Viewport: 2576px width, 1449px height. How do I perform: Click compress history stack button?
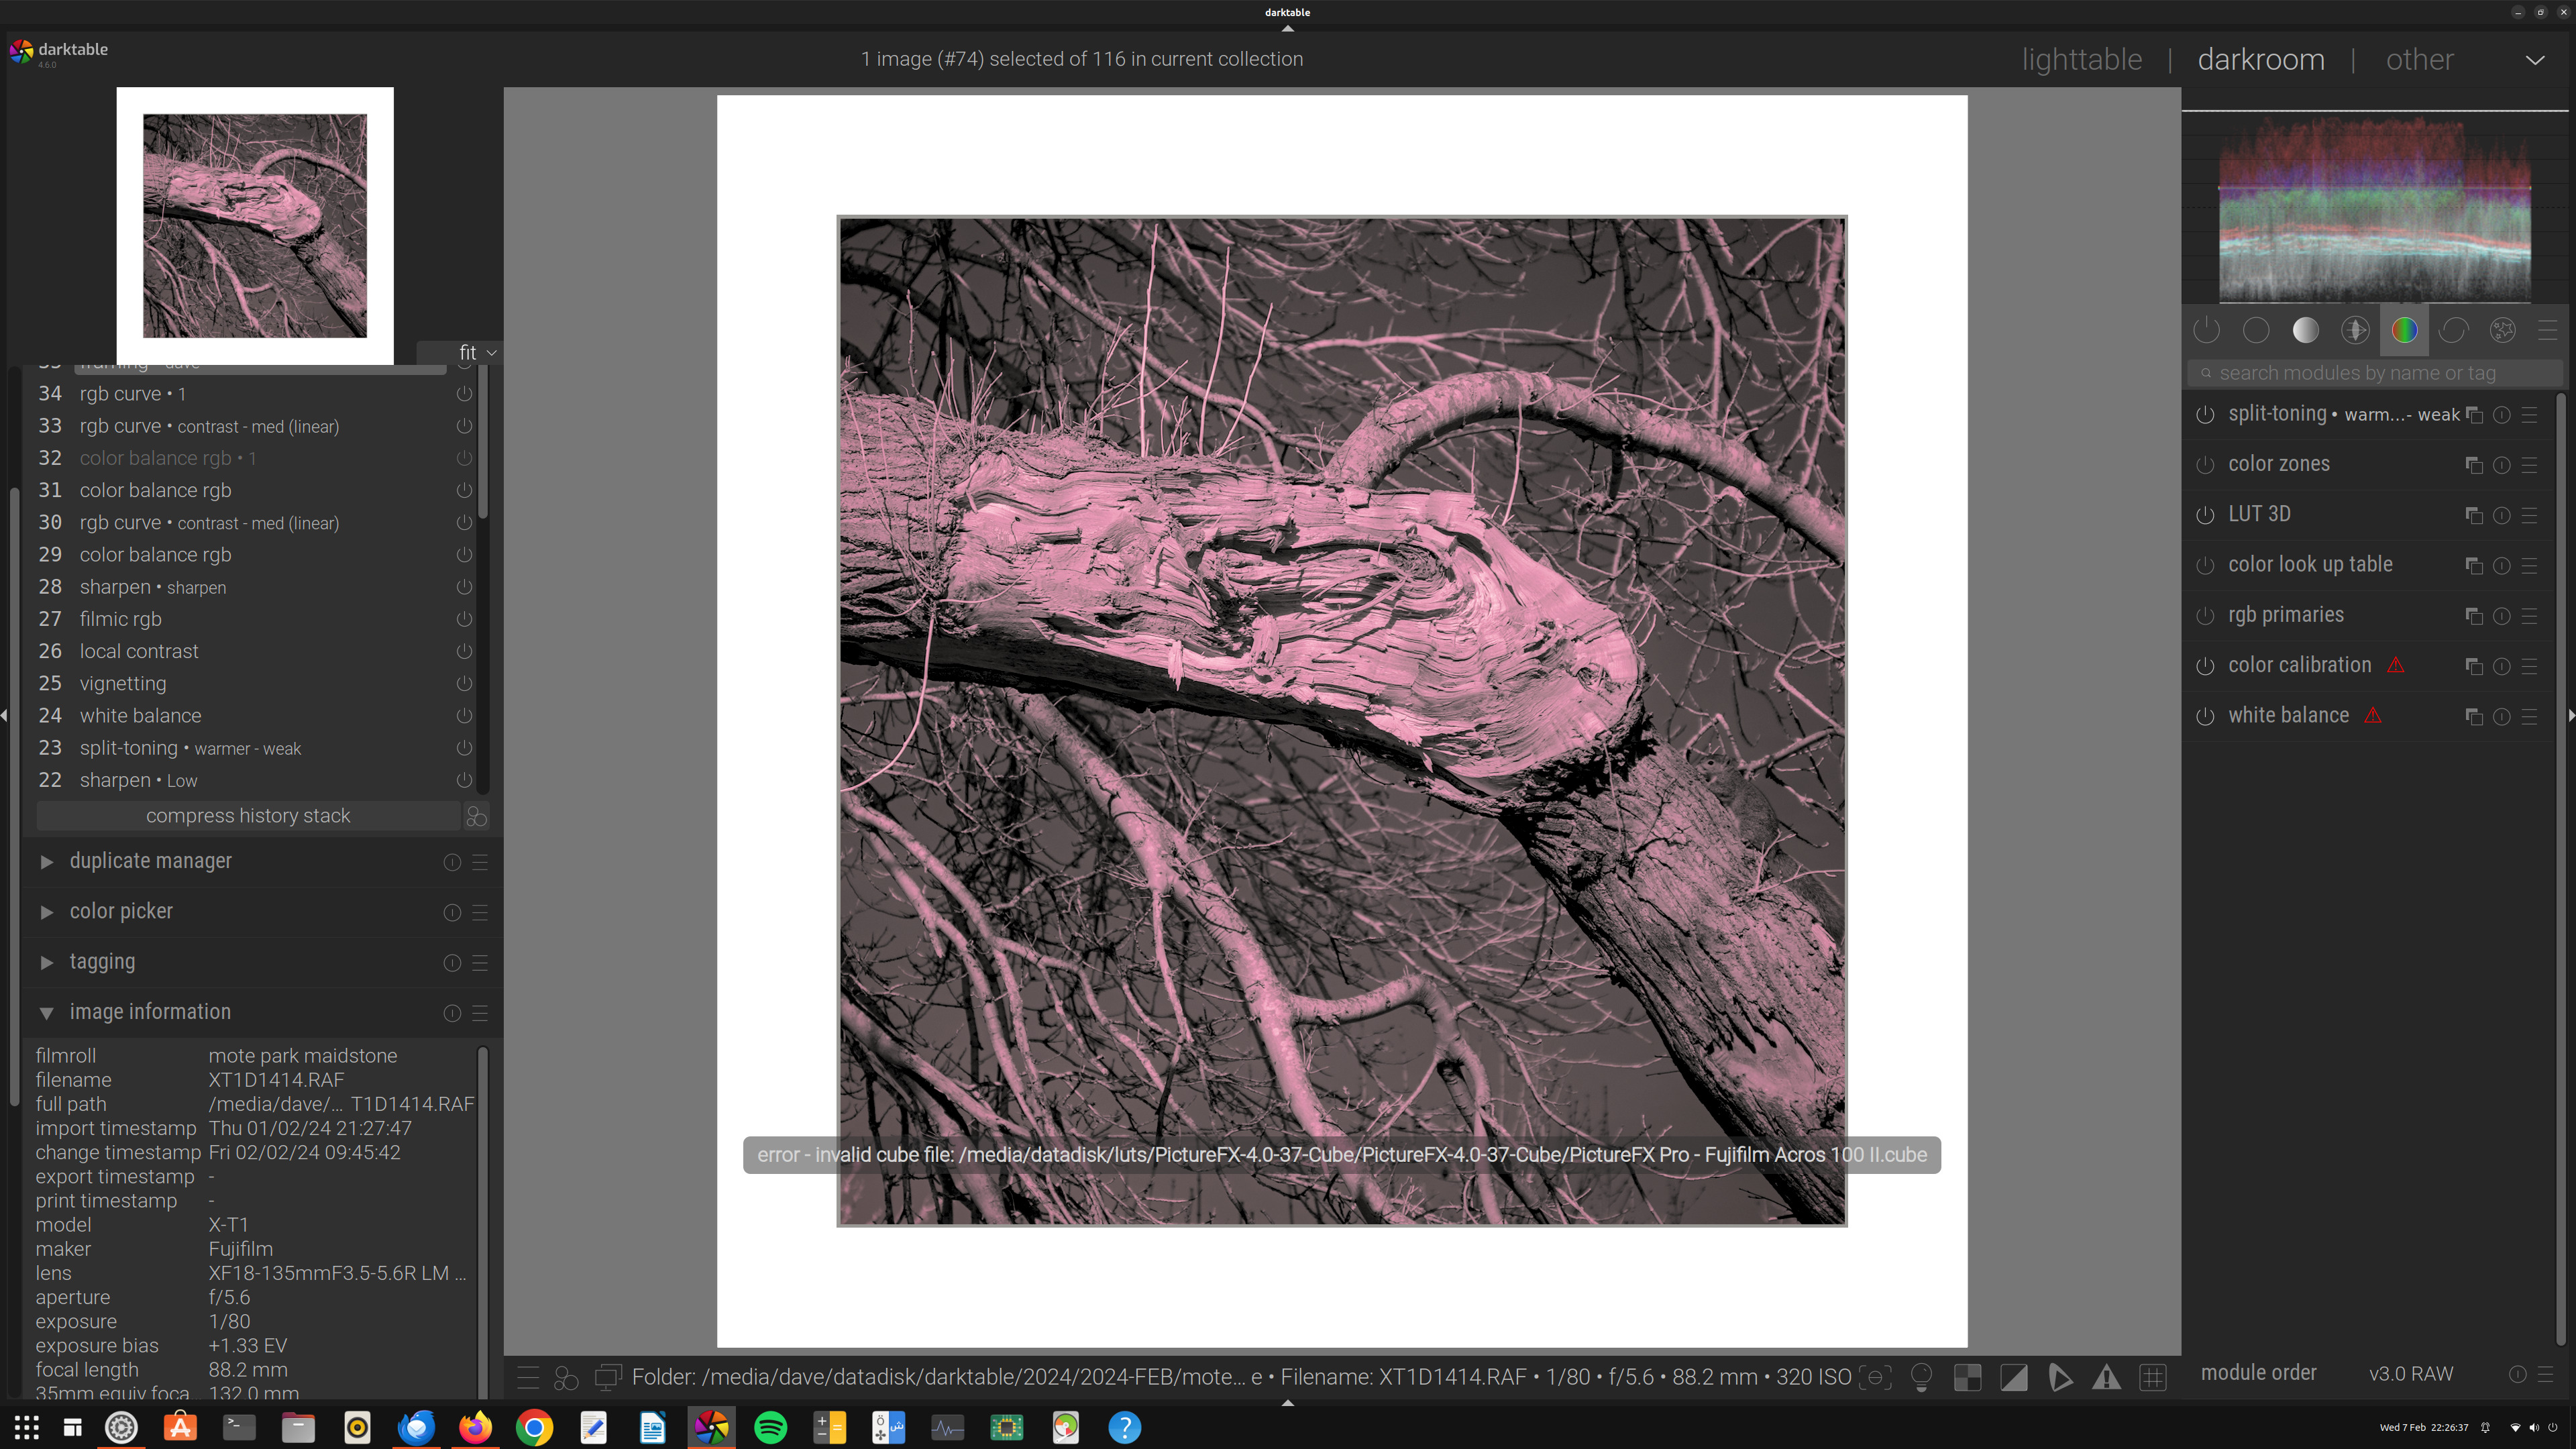click(x=248, y=816)
